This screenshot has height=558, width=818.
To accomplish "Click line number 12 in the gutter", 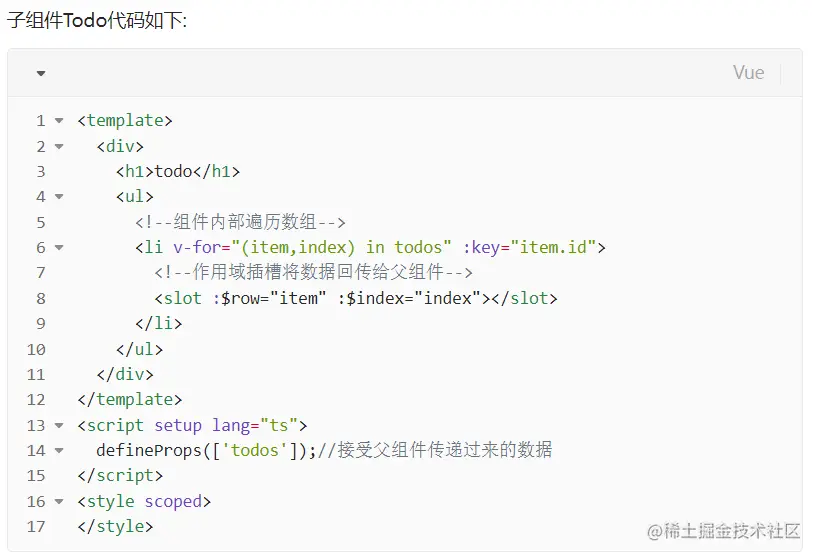I will [37, 400].
